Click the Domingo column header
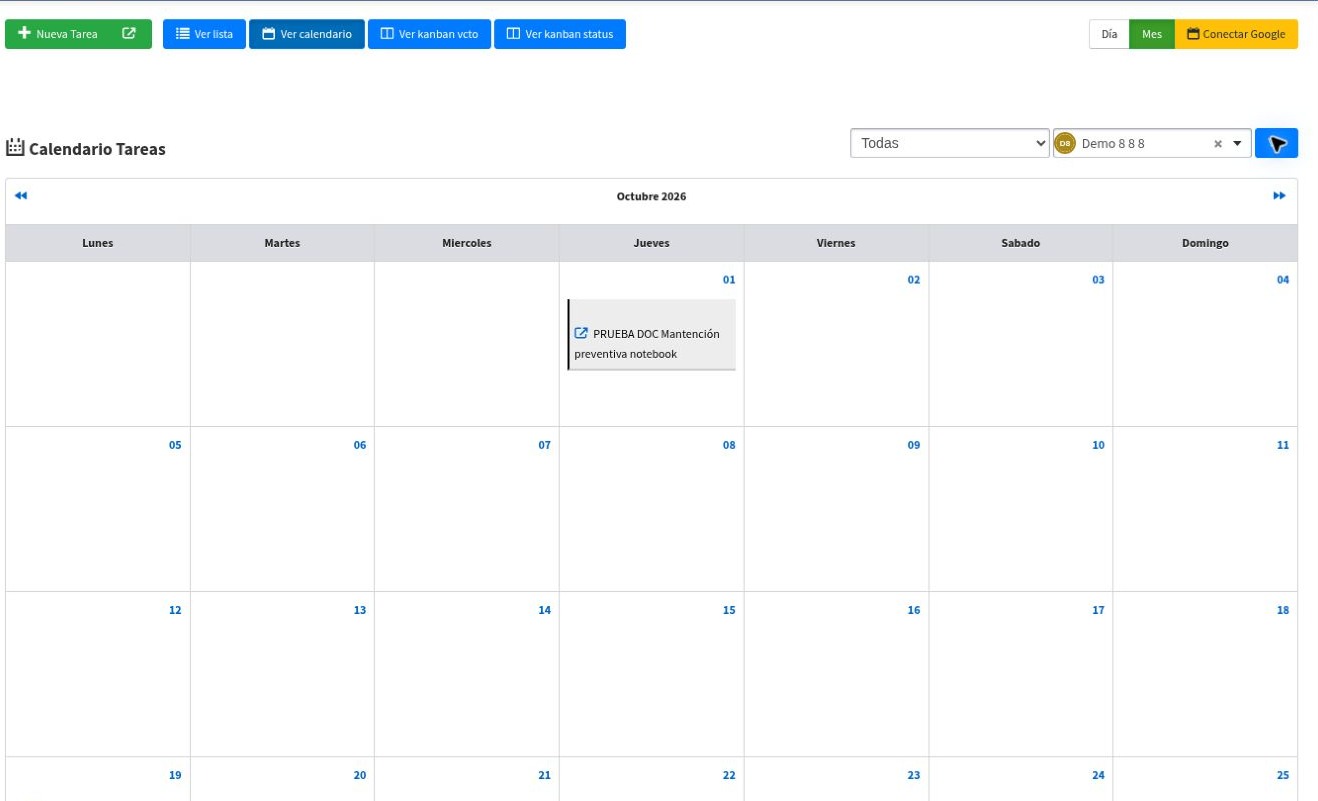The width and height of the screenshot is (1318, 801). 1205,243
